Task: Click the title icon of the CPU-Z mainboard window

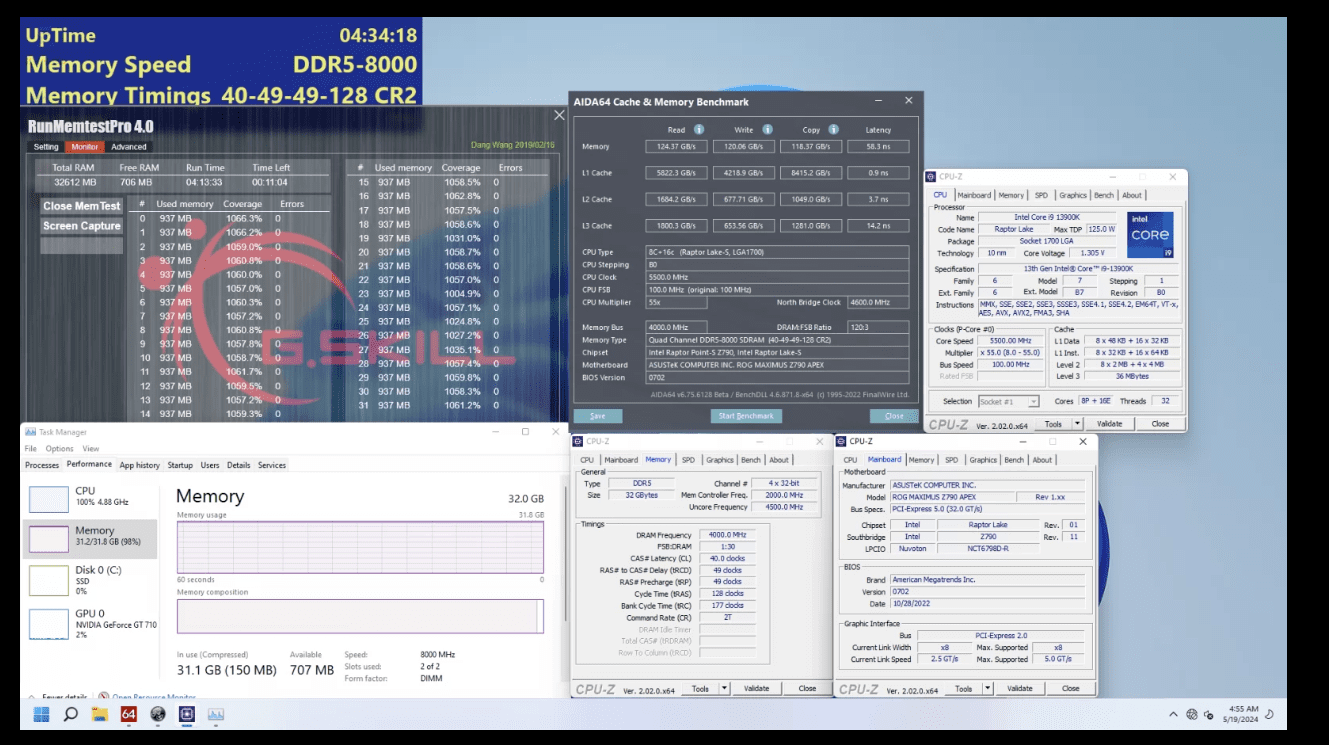Action: (x=843, y=441)
